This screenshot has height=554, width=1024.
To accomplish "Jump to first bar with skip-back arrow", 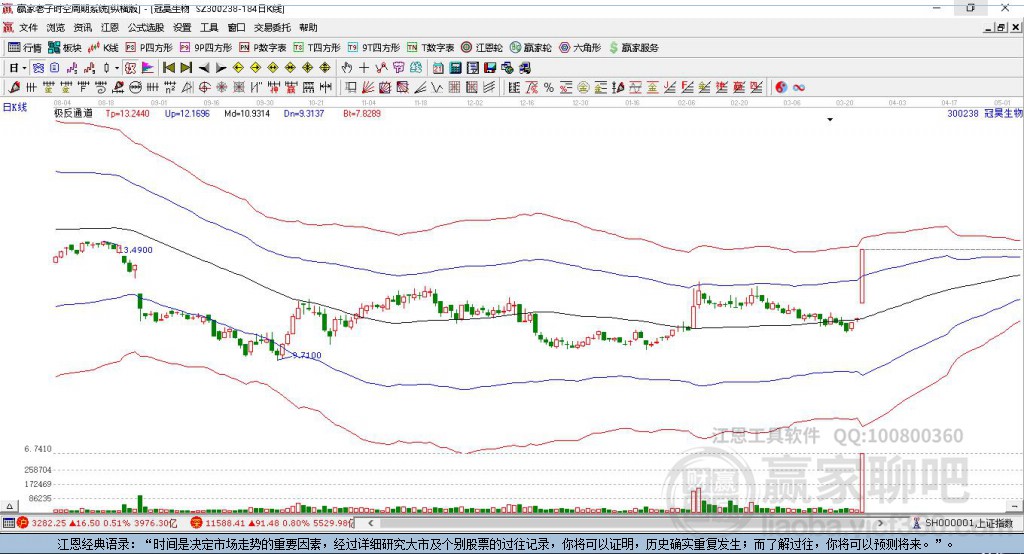I will 168,68.
